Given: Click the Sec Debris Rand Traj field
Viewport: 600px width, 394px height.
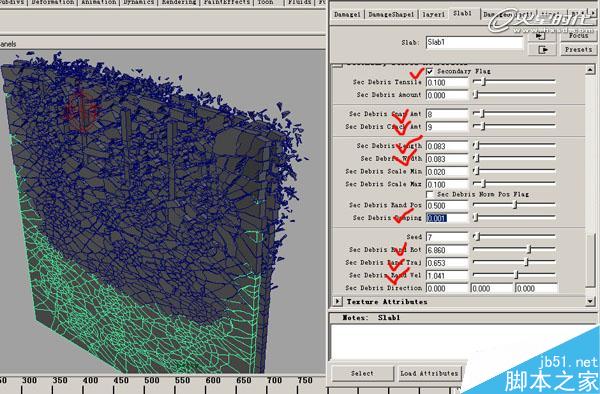Looking at the screenshot, I should tap(447, 263).
